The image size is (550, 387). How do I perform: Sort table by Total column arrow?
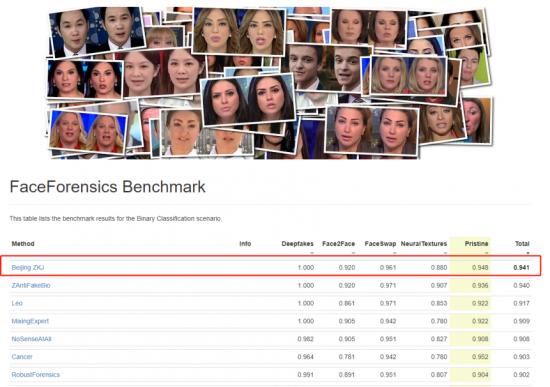point(527,253)
